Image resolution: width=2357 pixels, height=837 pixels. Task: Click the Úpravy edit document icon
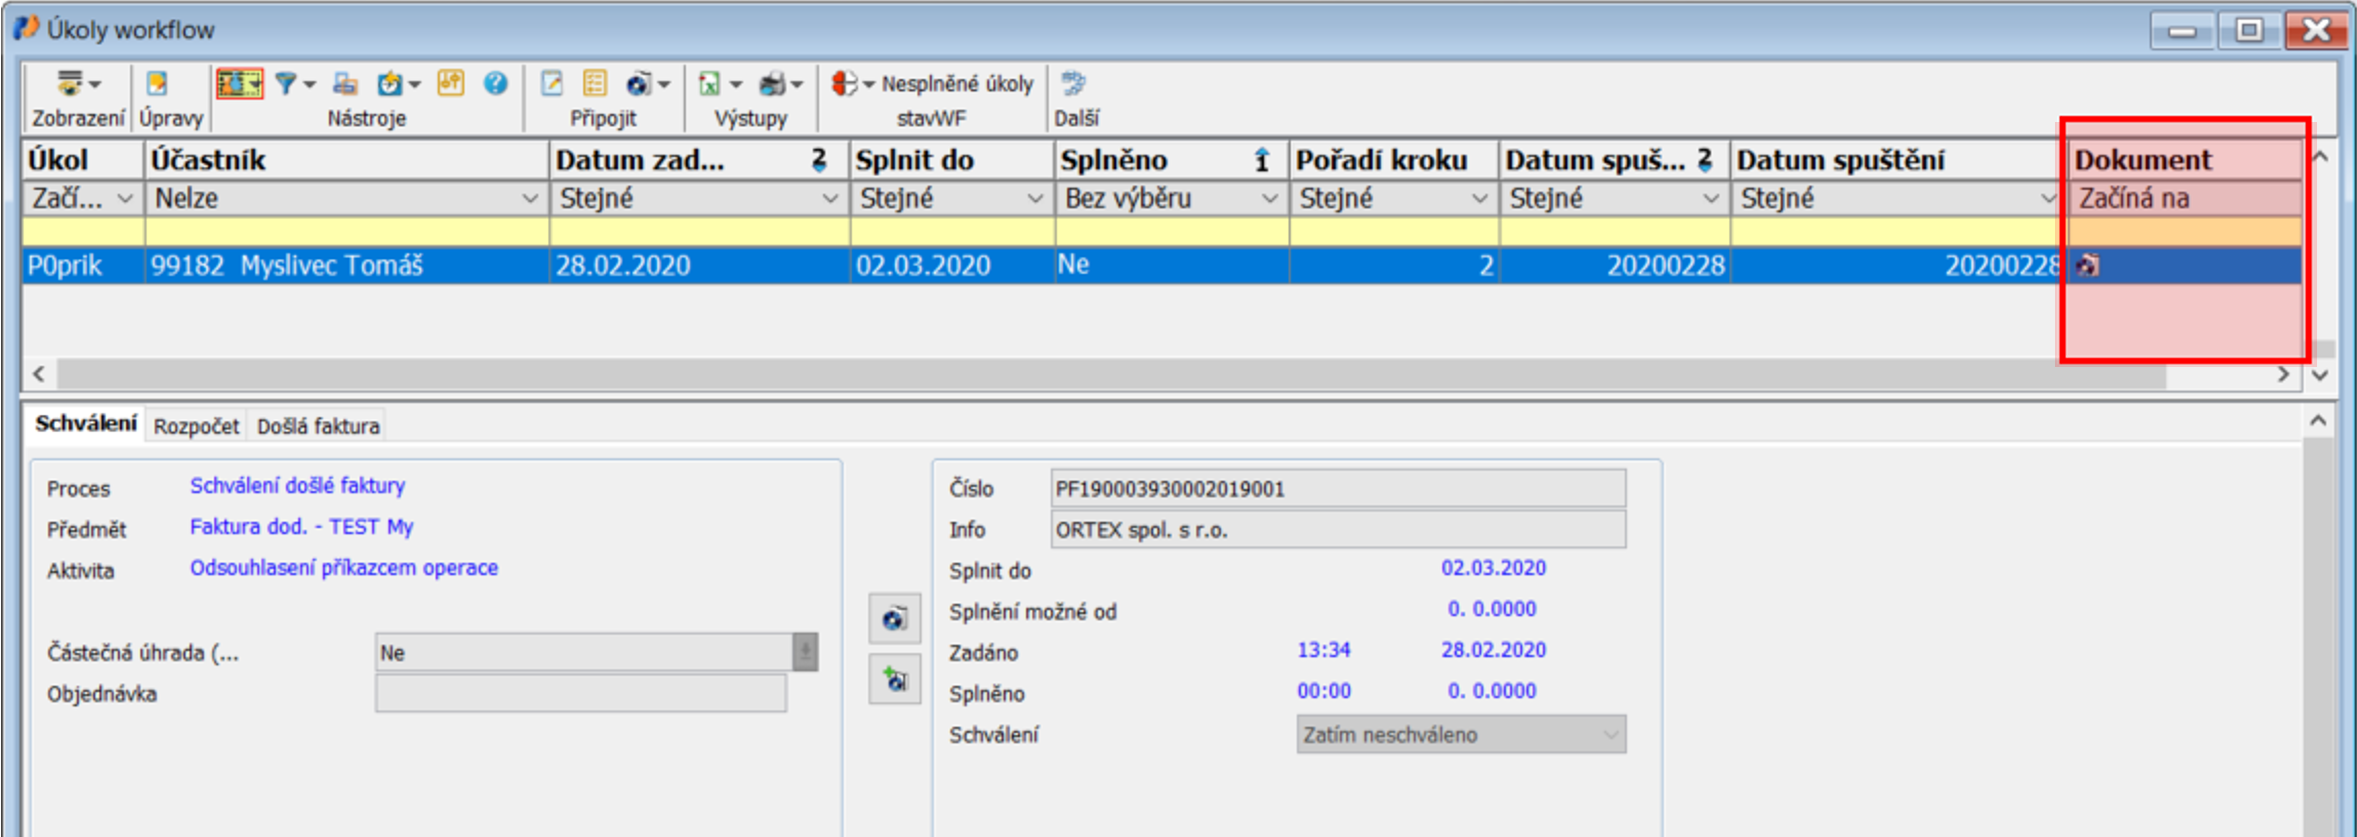(157, 84)
